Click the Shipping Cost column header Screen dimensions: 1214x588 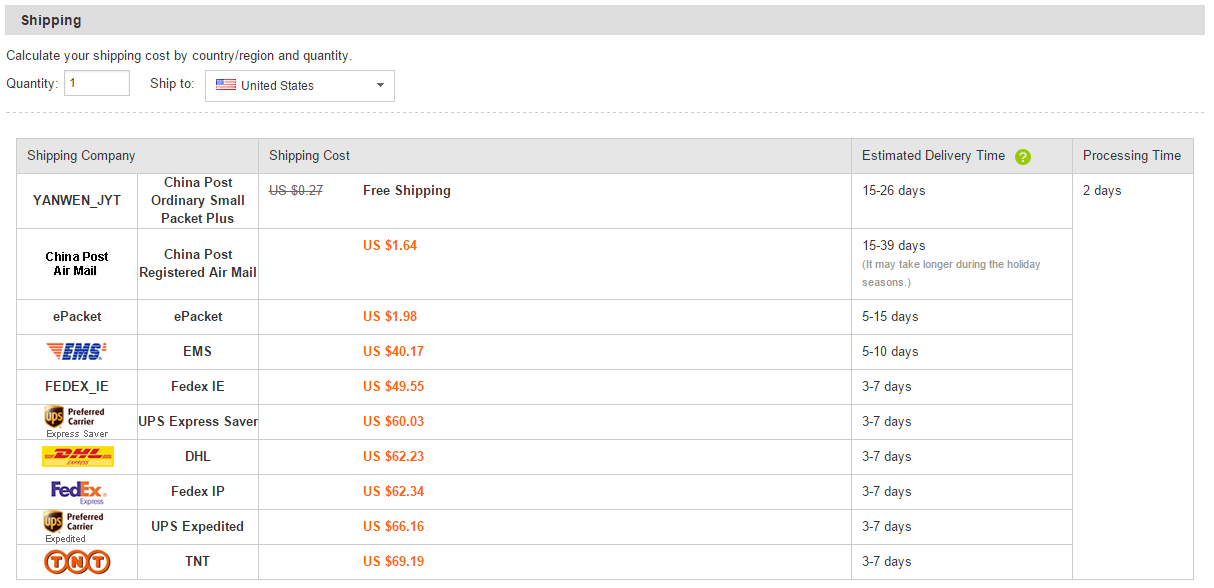pyautogui.click(x=310, y=156)
